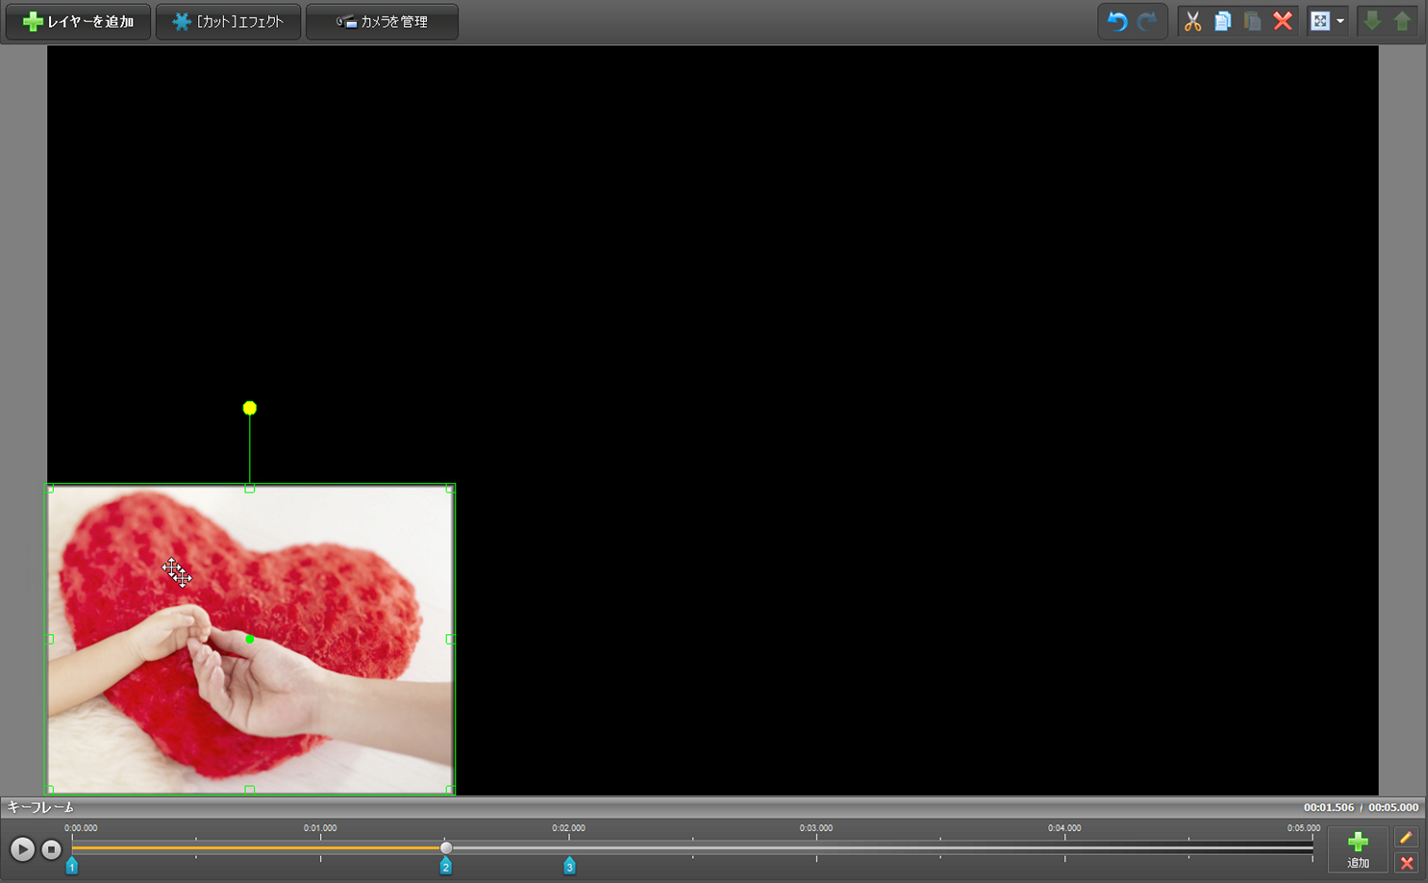Delete keyframe with small red X icon

(x=1406, y=863)
